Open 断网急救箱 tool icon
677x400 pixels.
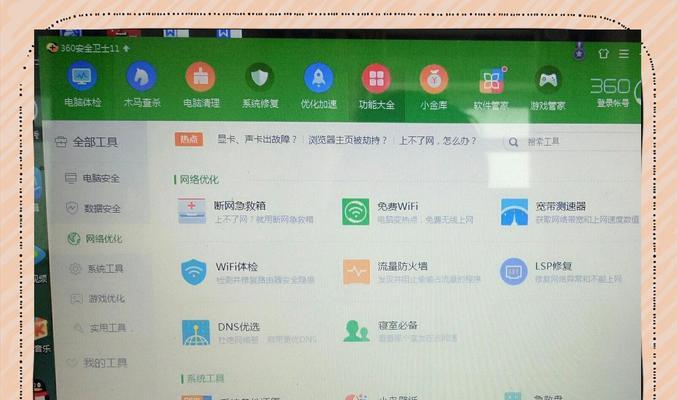(192, 211)
